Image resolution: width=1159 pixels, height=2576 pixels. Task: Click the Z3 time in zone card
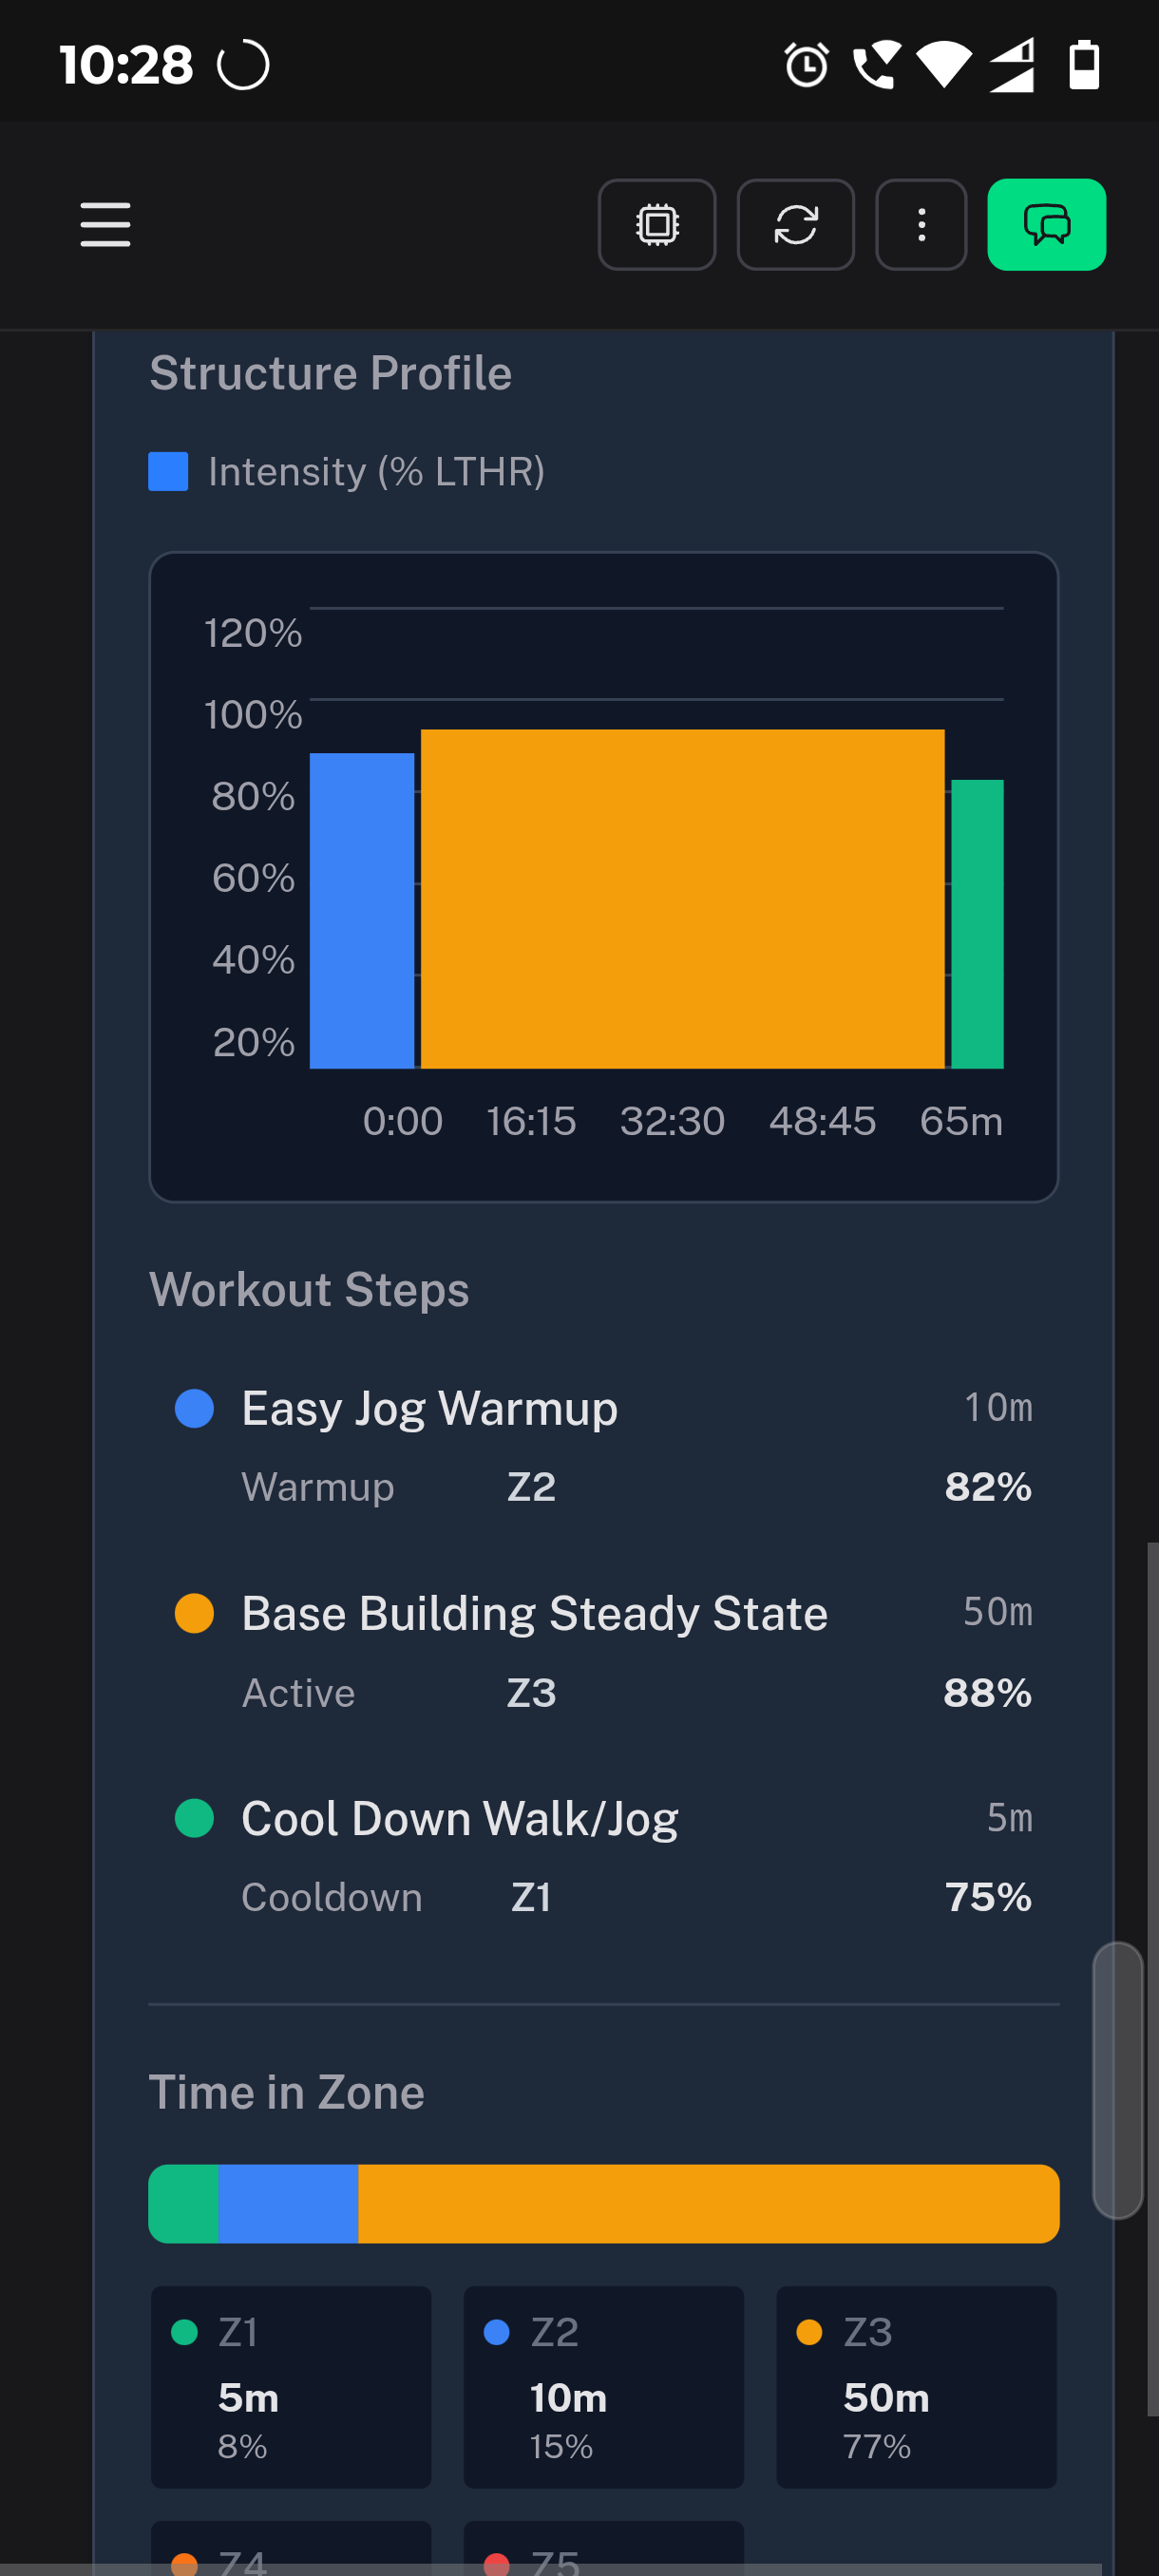click(x=916, y=2386)
